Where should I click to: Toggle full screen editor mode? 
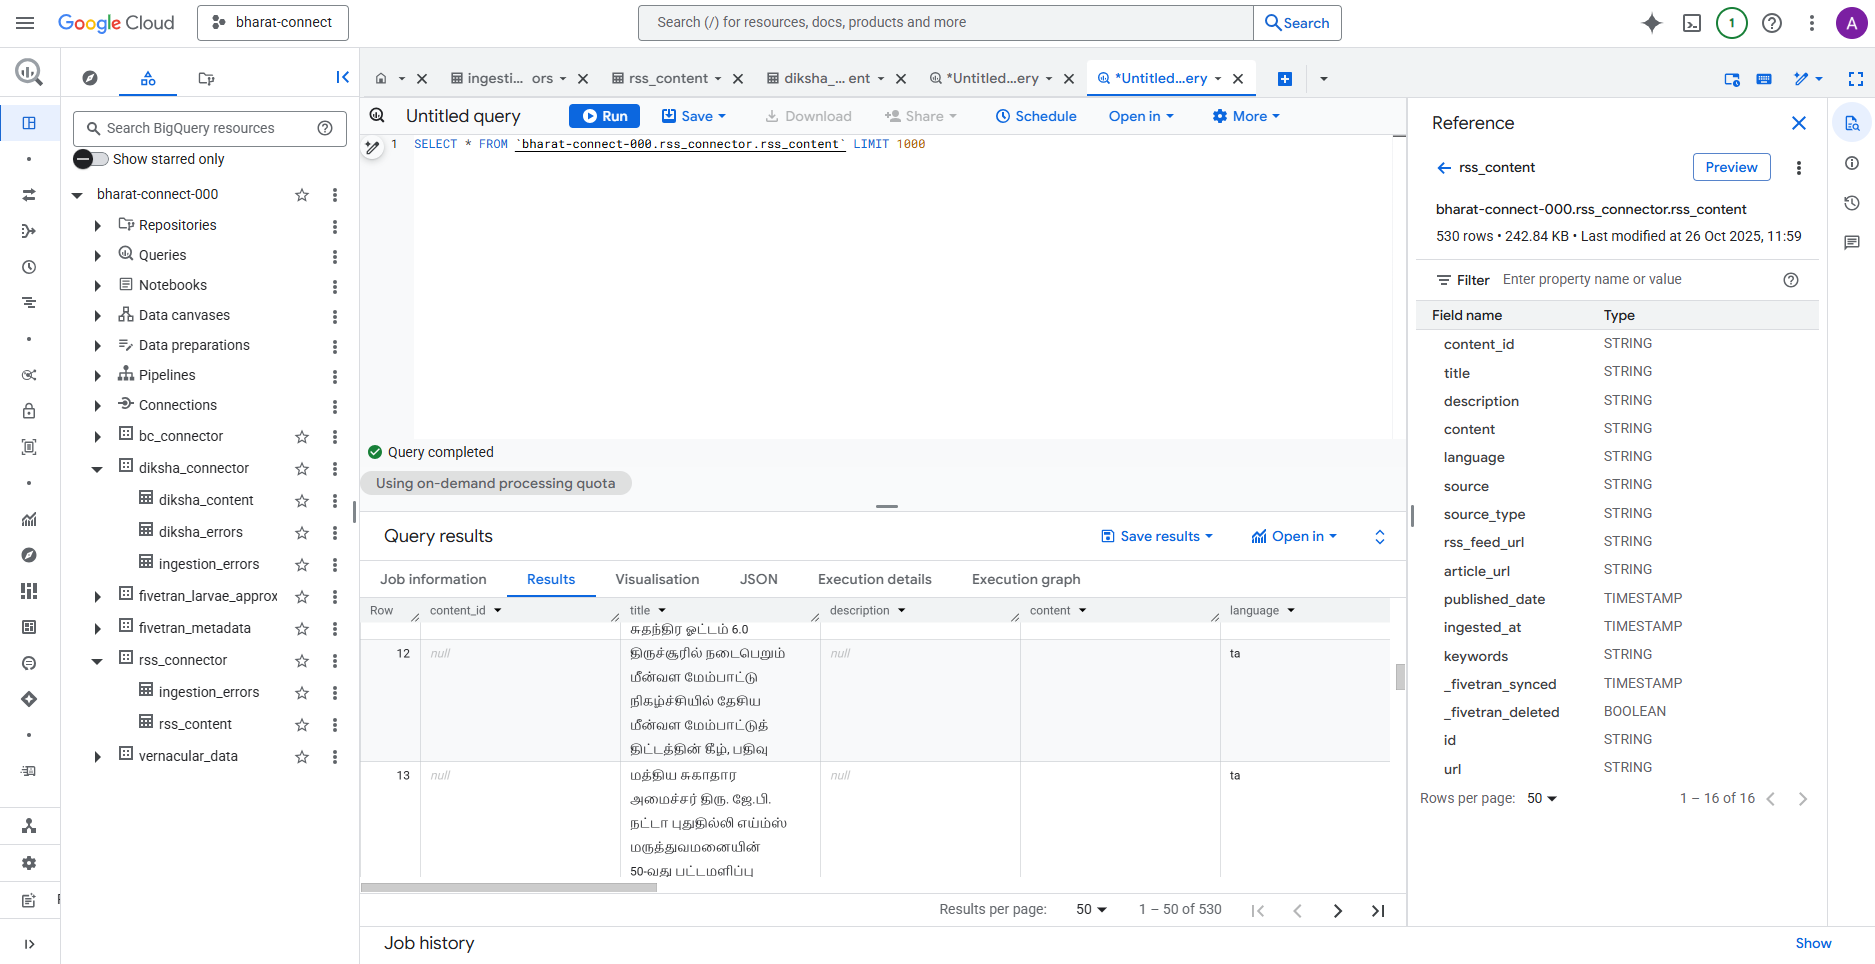click(1856, 79)
